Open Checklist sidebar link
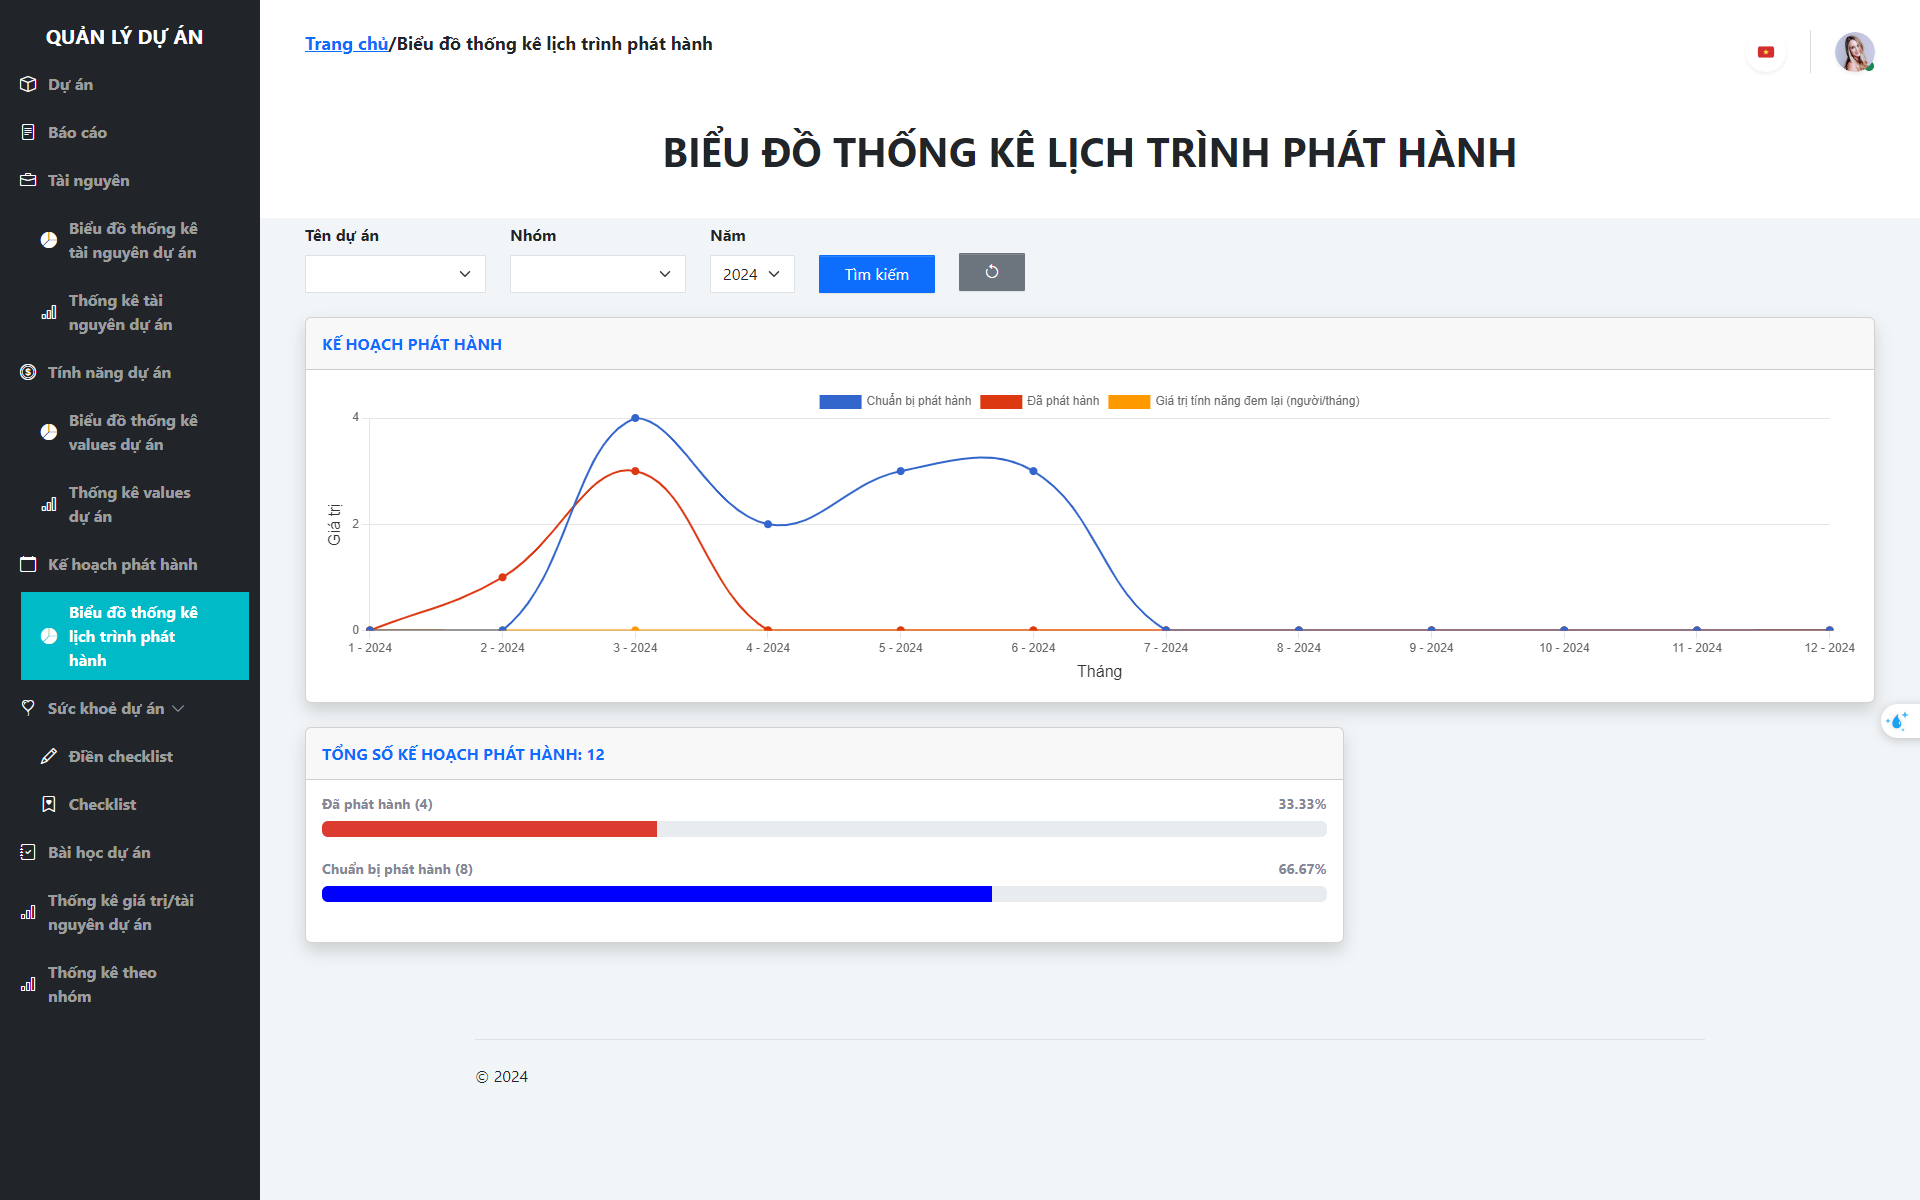The width and height of the screenshot is (1920, 1200). click(x=102, y=804)
